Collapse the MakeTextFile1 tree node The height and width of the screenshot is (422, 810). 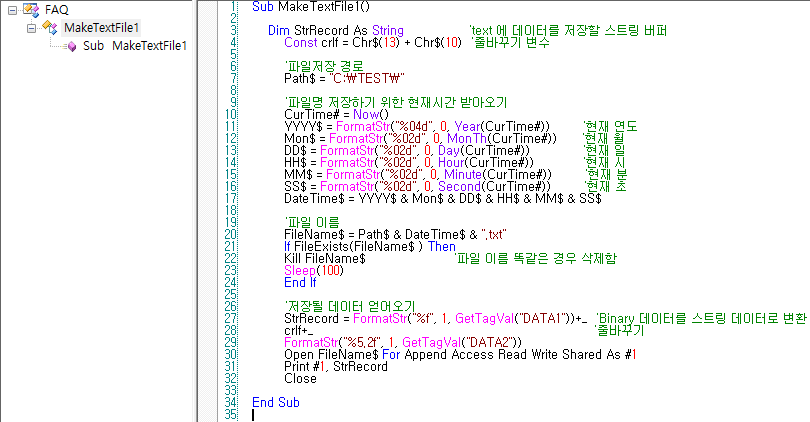tap(32, 28)
